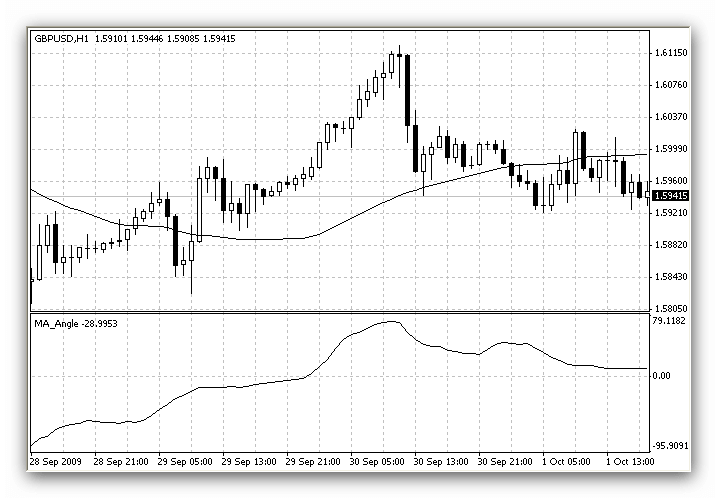Click the 30 Sep 21:00 time label

click(505, 462)
